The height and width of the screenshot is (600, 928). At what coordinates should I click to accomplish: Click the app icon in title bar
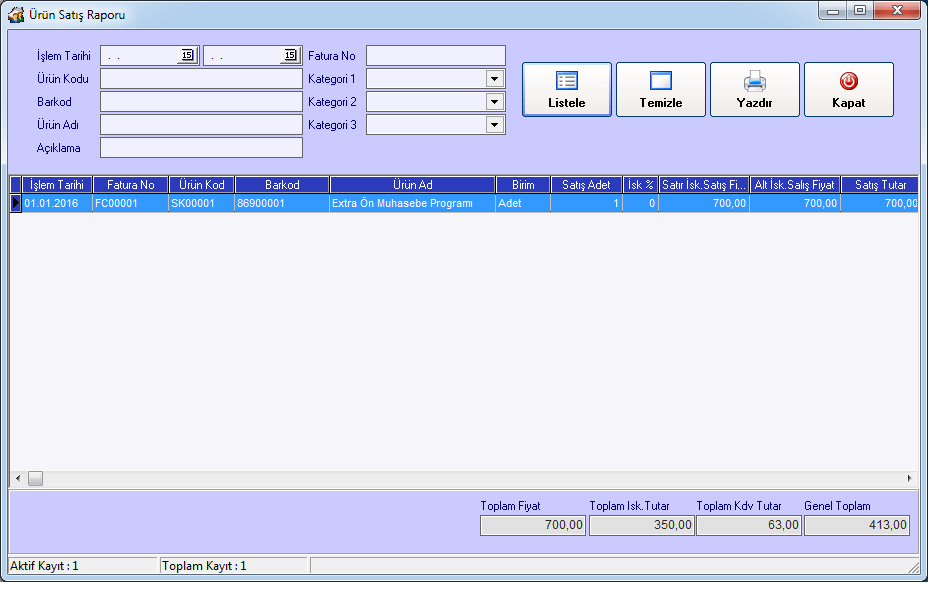(x=16, y=16)
